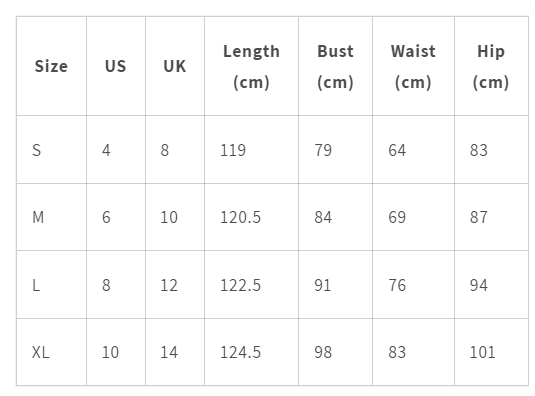Select the hip value 101
Image resolution: width=535 pixels, height=396 pixels.
pyautogui.click(x=482, y=352)
